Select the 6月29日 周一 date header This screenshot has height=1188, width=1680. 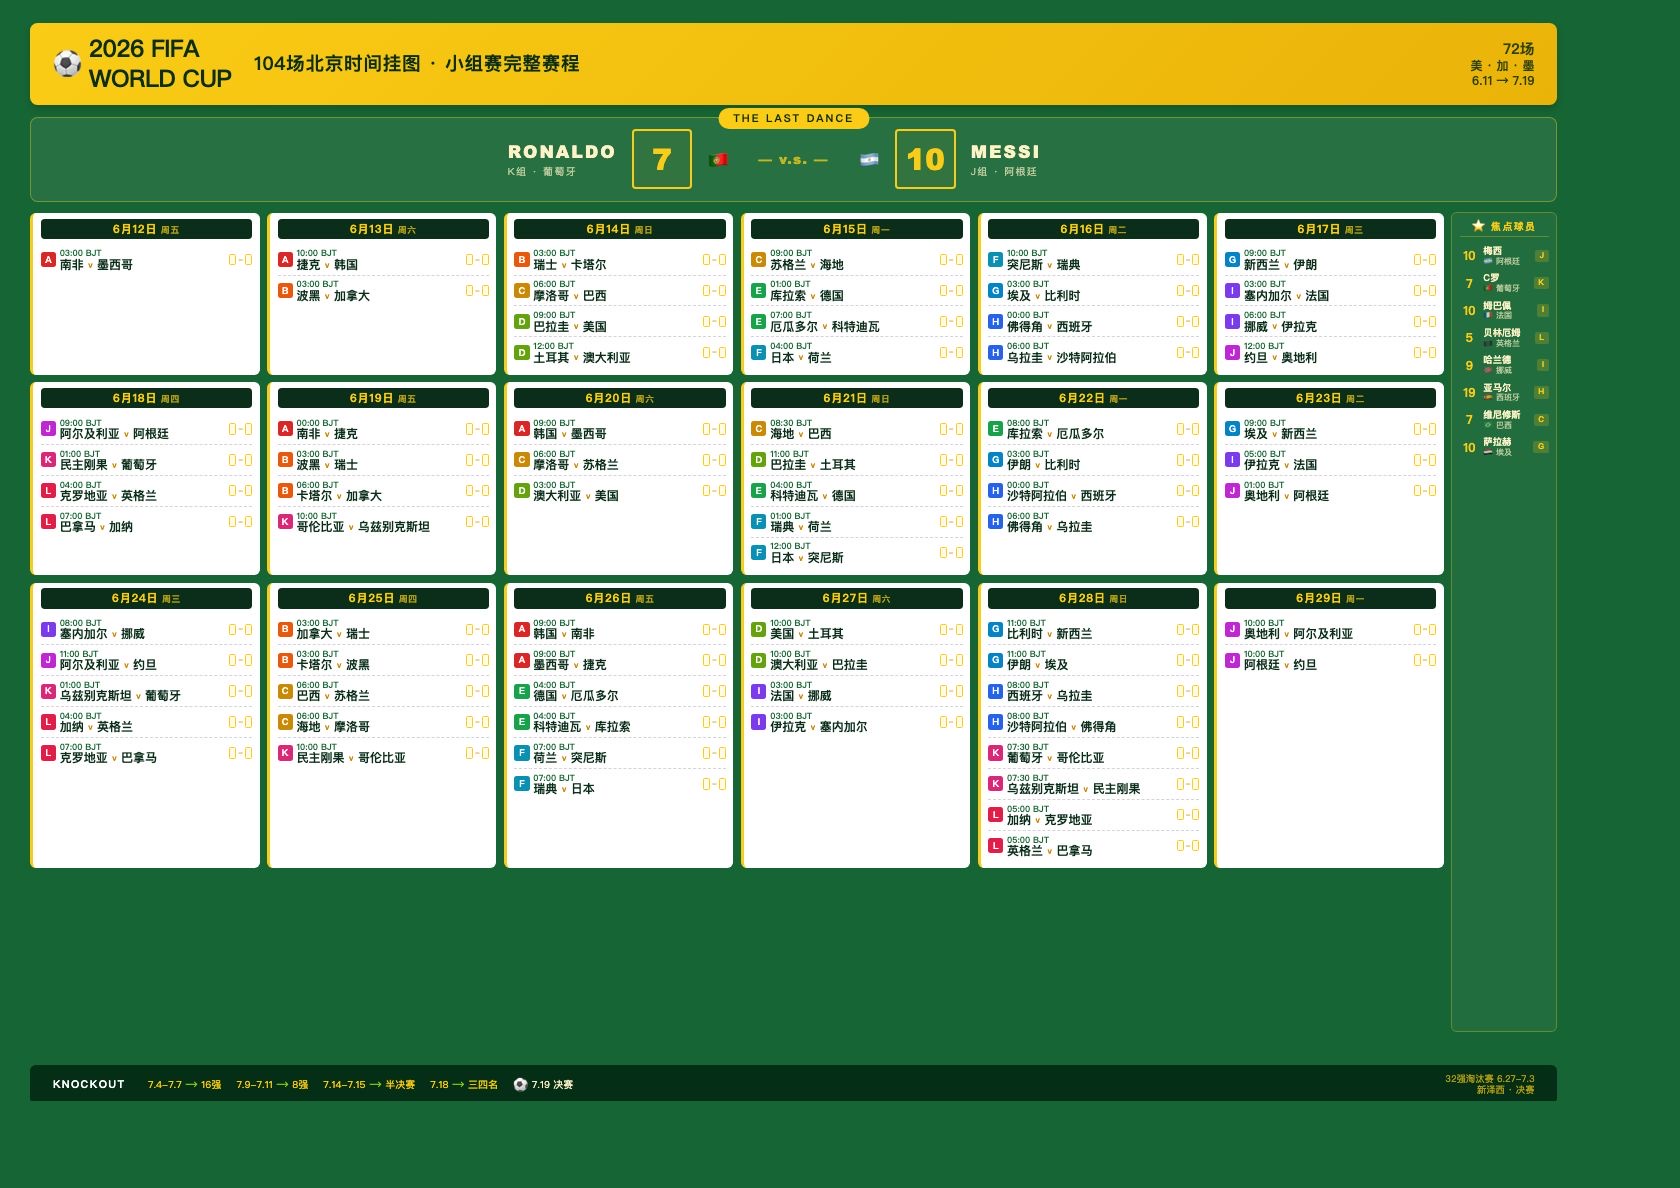[x=1330, y=598]
